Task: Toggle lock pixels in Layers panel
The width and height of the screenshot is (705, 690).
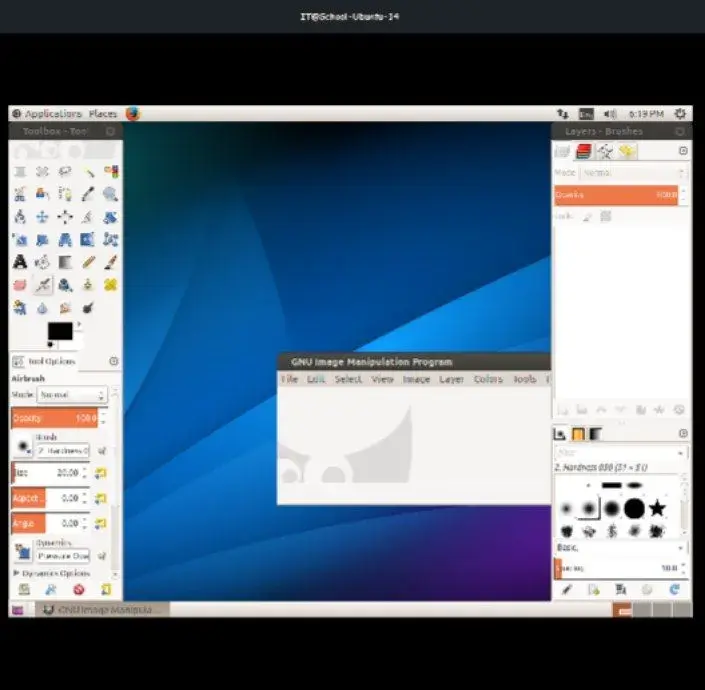Action: pyautogui.click(x=587, y=216)
